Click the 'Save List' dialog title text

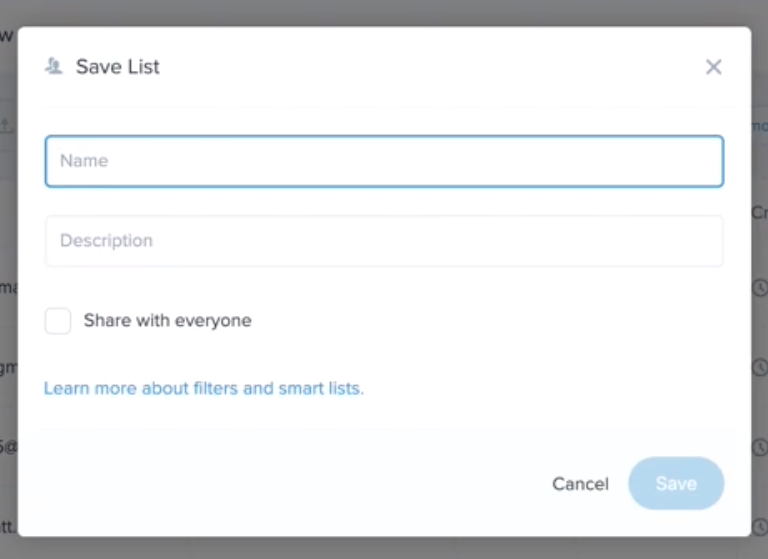pyautogui.click(x=118, y=67)
